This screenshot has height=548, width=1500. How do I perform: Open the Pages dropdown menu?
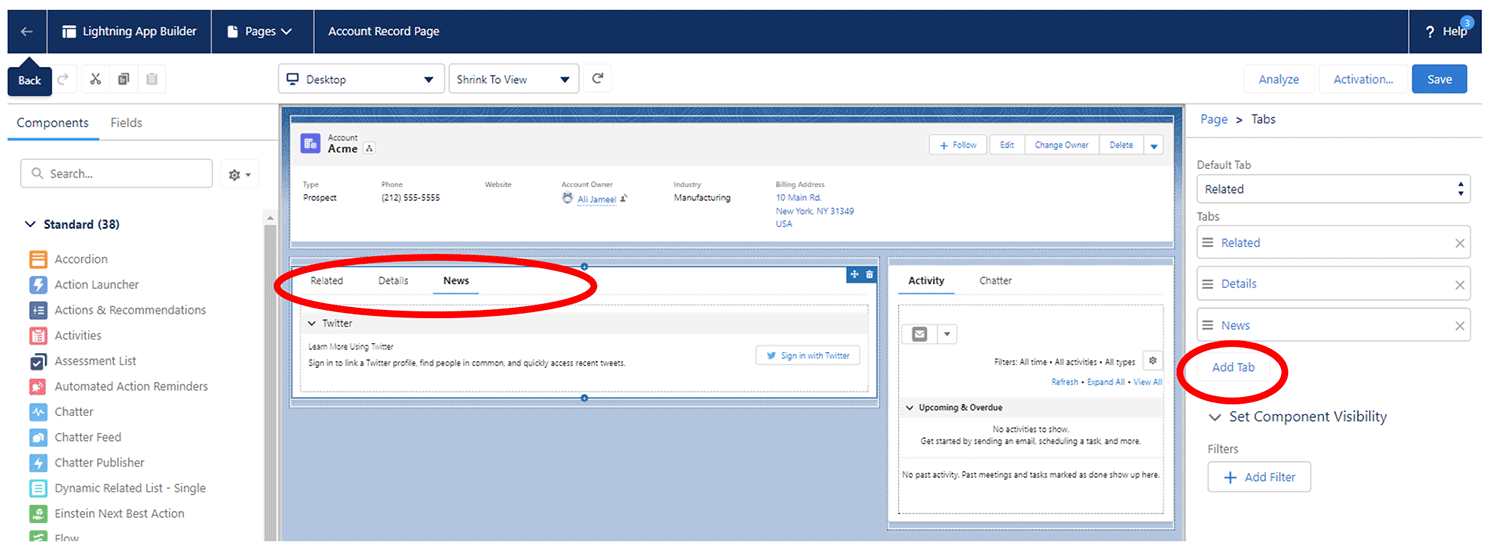click(259, 31)
